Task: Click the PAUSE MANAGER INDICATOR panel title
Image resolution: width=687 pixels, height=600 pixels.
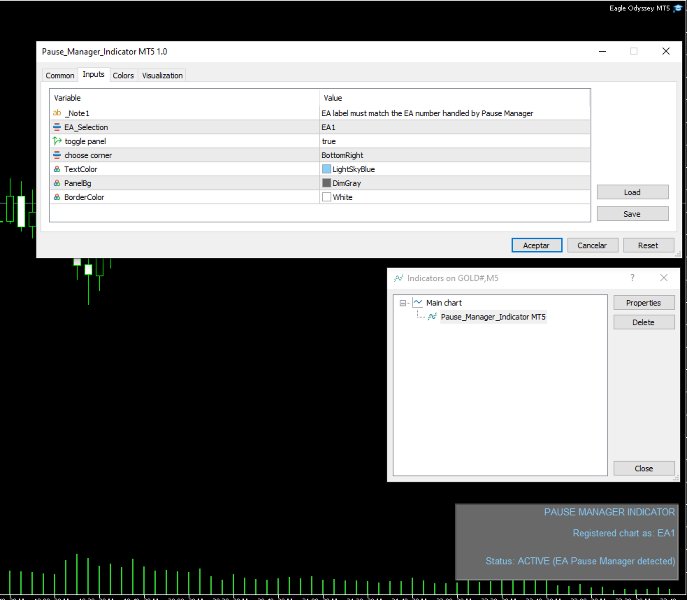Action: pyautogui.click(x=609, y=512)
